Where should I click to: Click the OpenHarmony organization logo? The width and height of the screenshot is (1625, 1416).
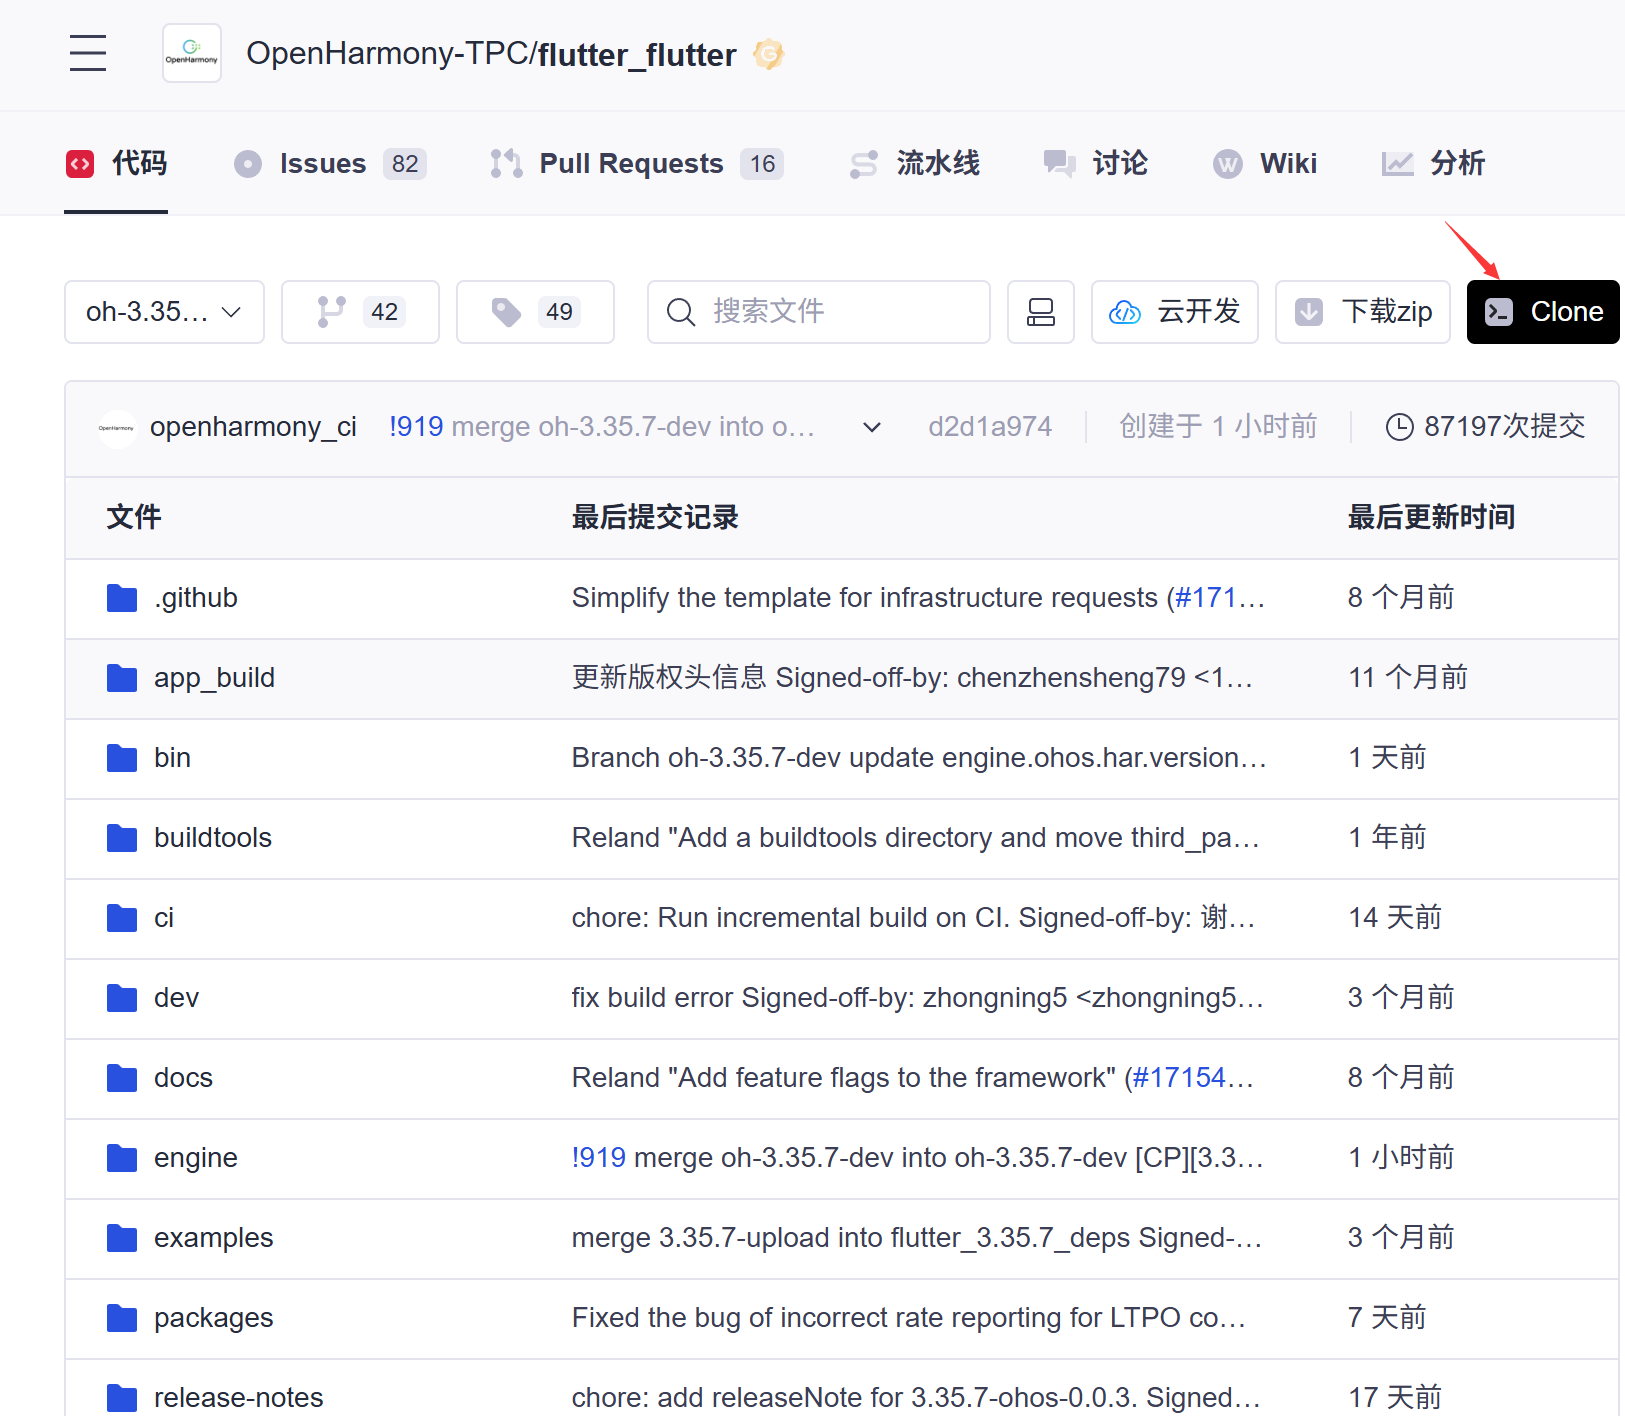tap(192, 53)
